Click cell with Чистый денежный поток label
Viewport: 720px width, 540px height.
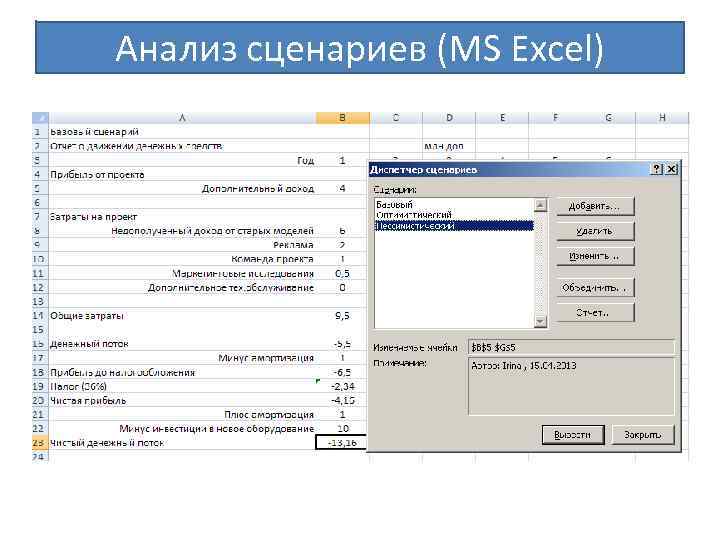[x=182, y=443]
